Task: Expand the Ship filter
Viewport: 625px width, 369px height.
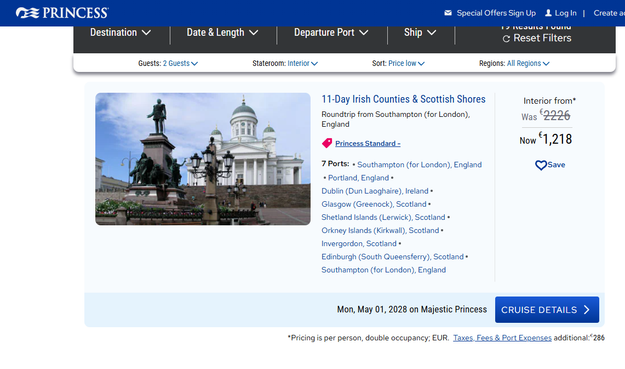Action: 420,33
